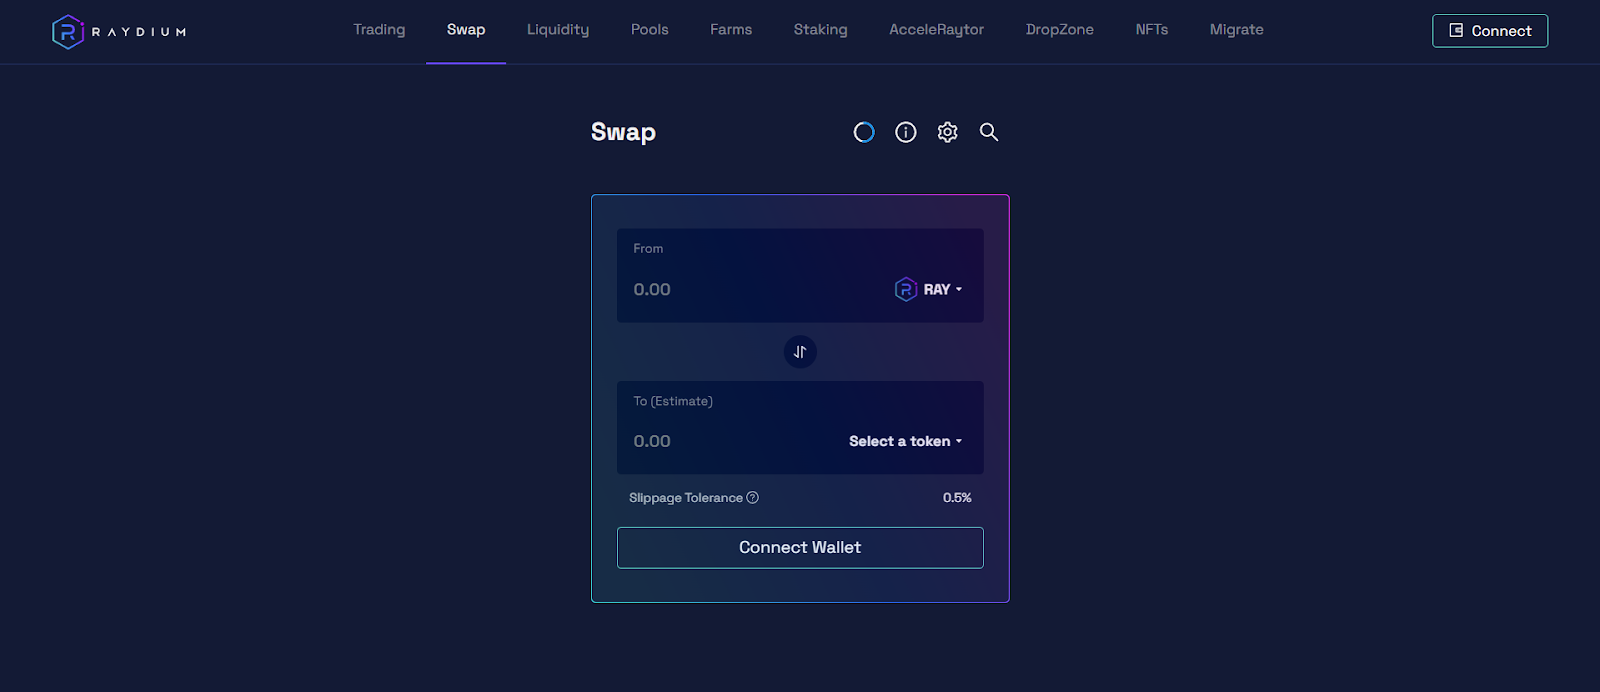
Task: Click the Swap heading text
Action: [623, 132]
